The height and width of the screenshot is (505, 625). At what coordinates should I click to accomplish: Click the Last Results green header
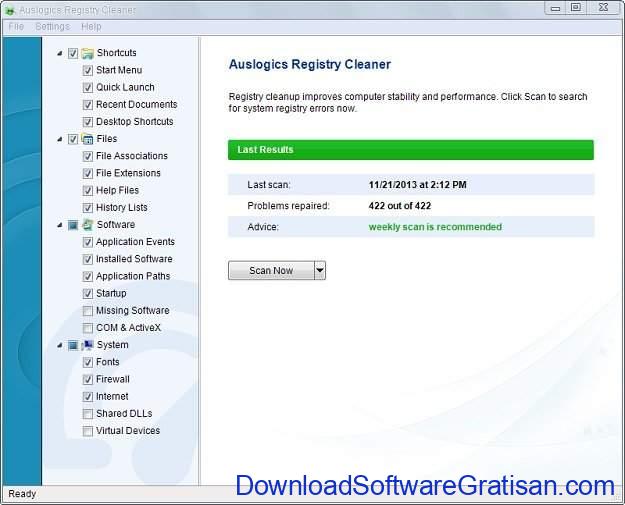pyautogui.click(x=411, y=149)
